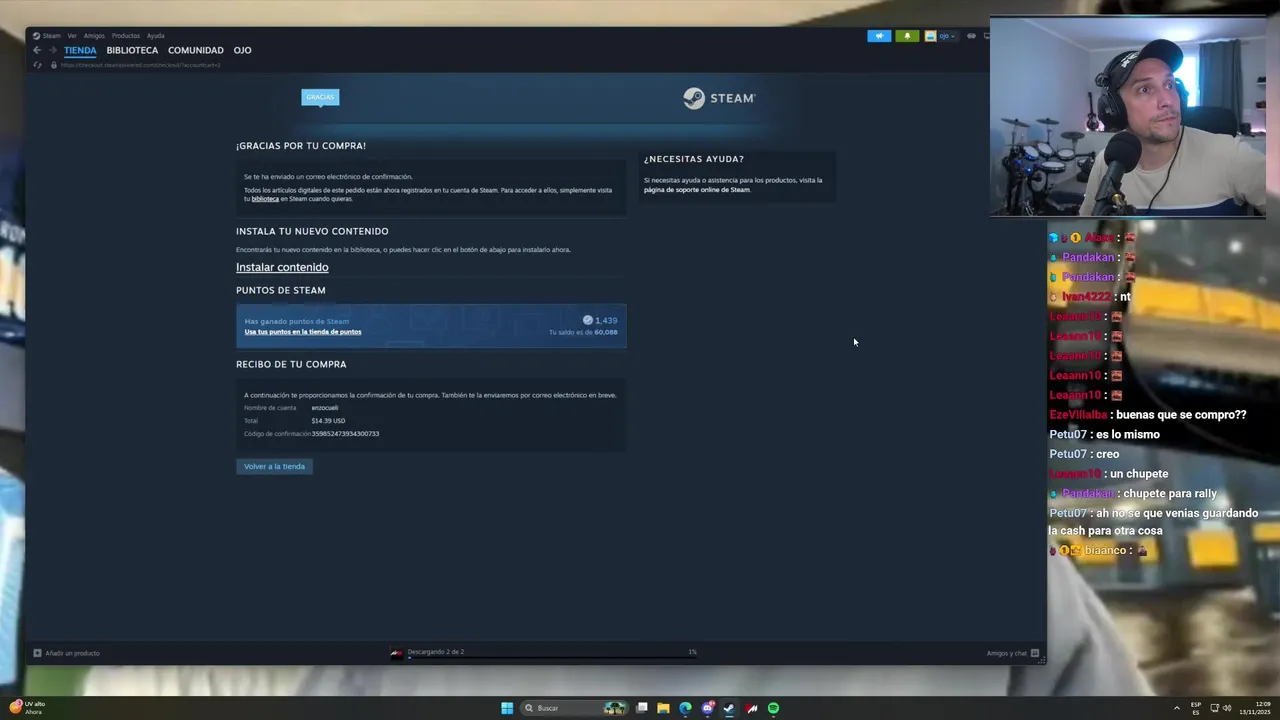Open the Ver menu
1280x720 pixels.
[x=72, y=36]
